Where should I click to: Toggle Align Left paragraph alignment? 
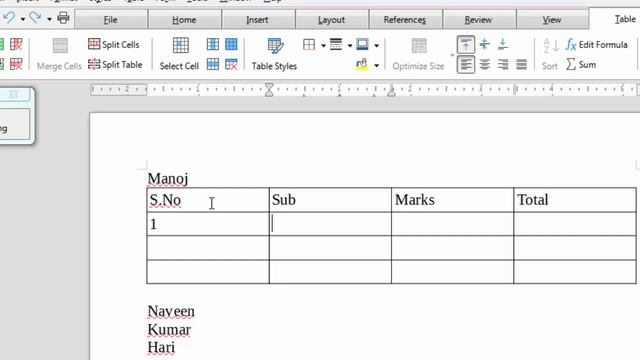(466, 64)
